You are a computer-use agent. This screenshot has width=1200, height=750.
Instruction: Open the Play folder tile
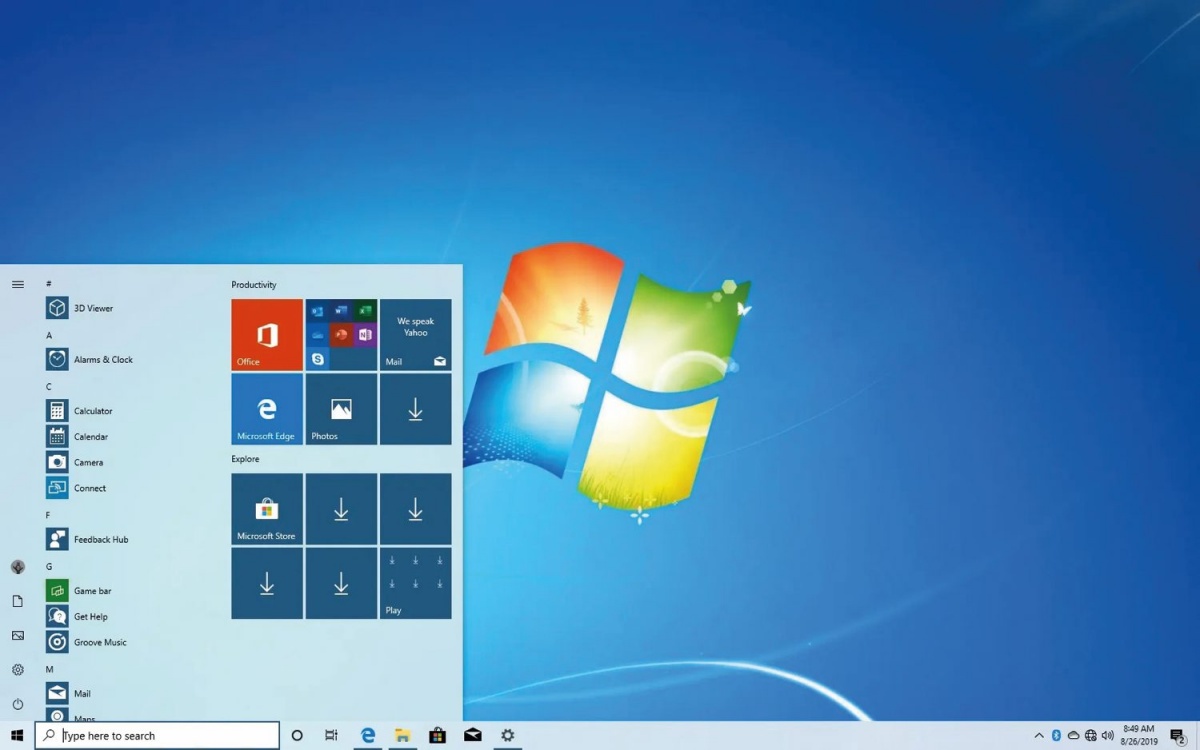tap(415, 583)
